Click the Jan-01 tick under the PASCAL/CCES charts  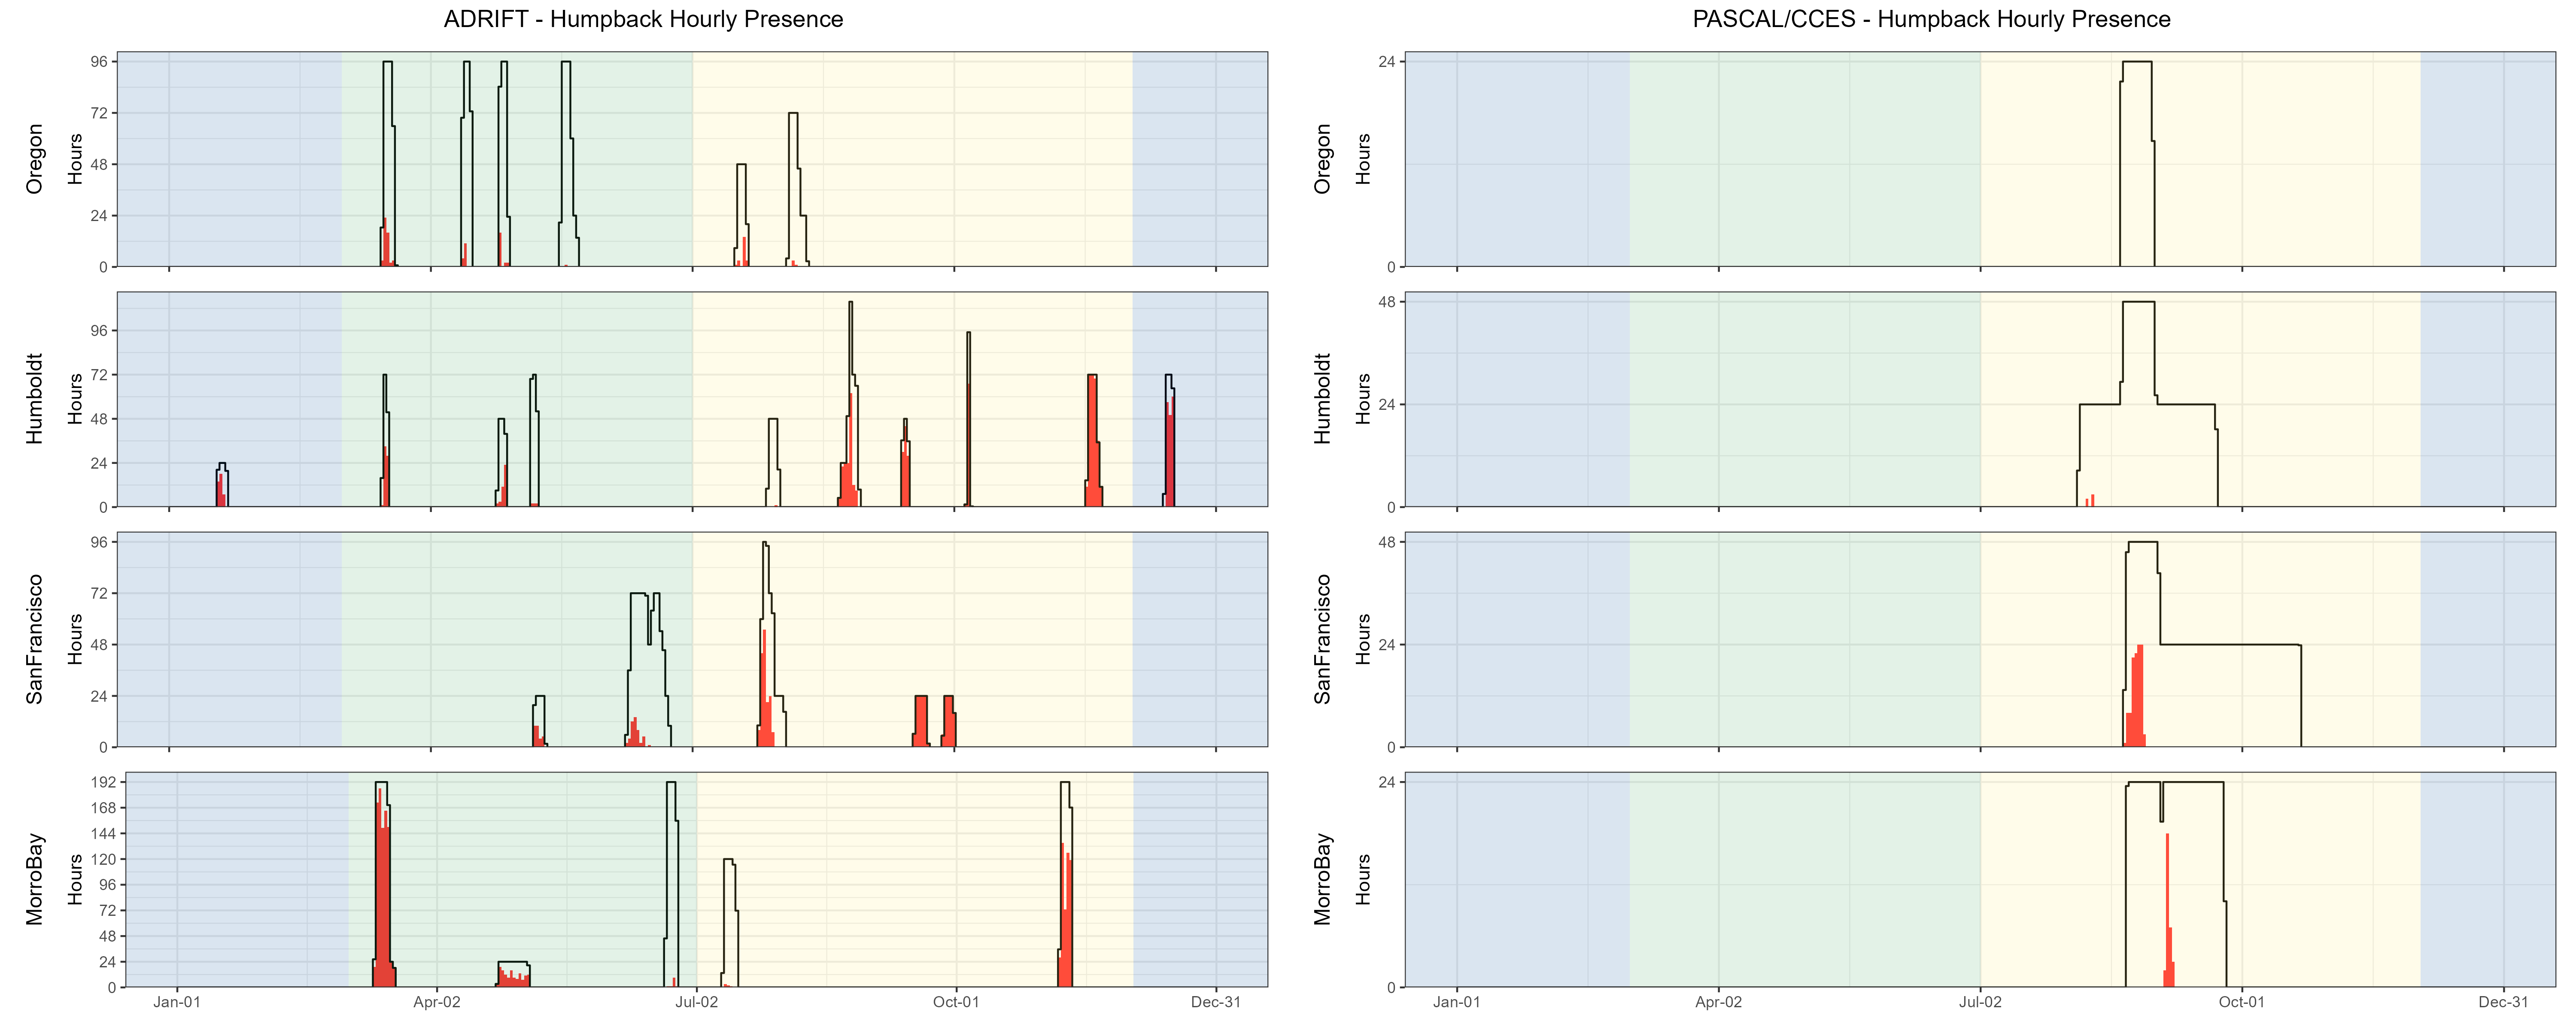pyautogui.click(x=1457, y=1002)
